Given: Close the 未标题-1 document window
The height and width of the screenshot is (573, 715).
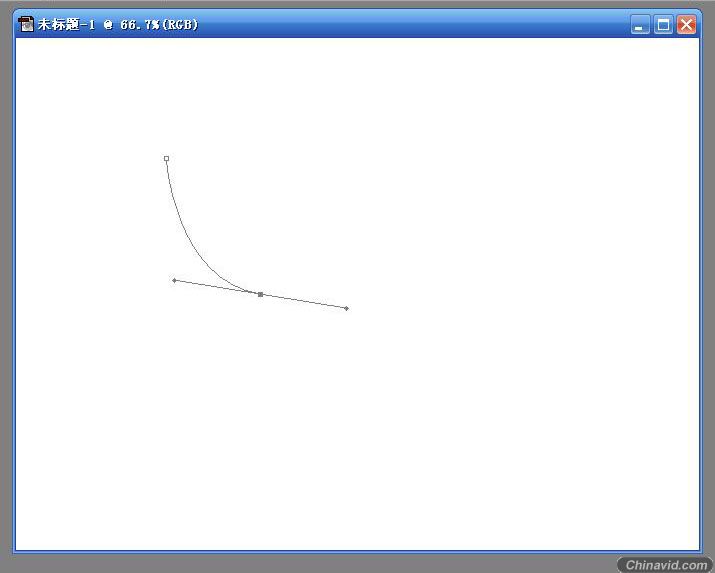Looking at the screenshot, I should (x=686, y=25).
